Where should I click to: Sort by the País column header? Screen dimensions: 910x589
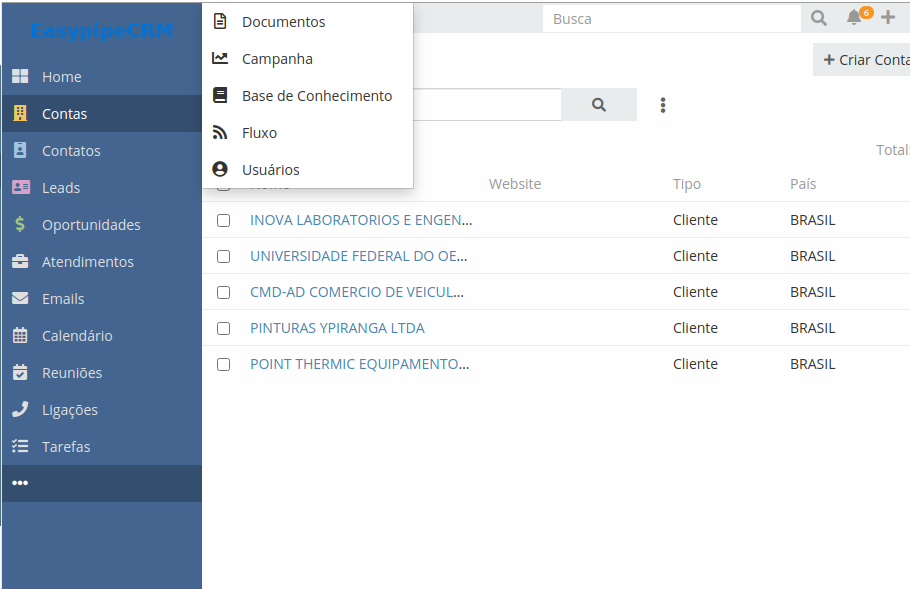pyautogui.click(x=803, y=184)
